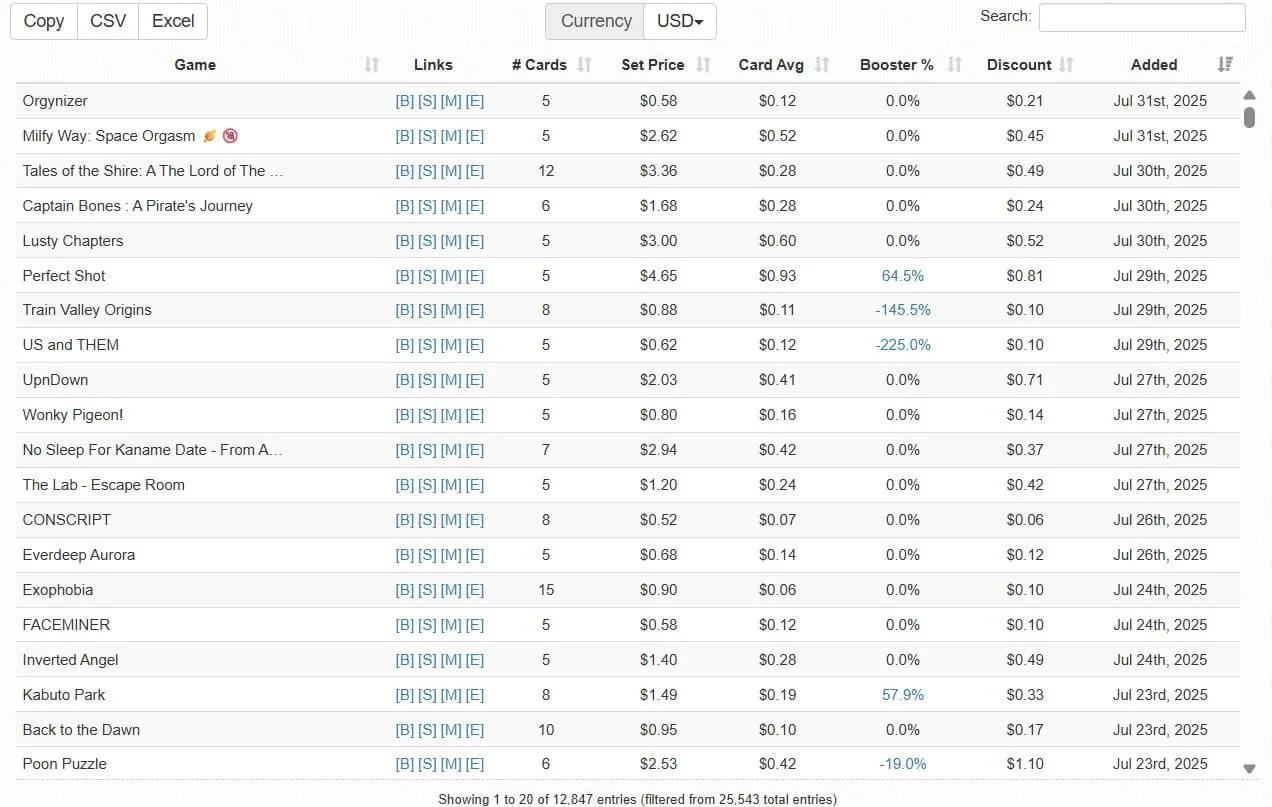Sort by # Cards column sort icon

click(585, 65)
